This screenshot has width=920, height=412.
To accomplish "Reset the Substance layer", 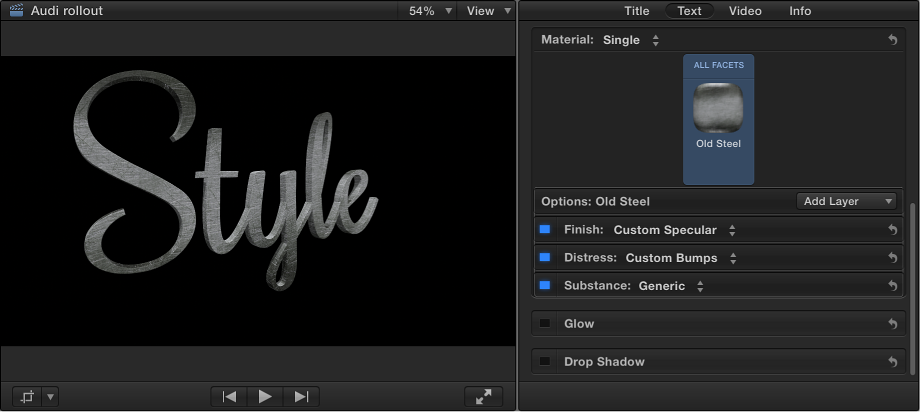I will pos(892,286).
